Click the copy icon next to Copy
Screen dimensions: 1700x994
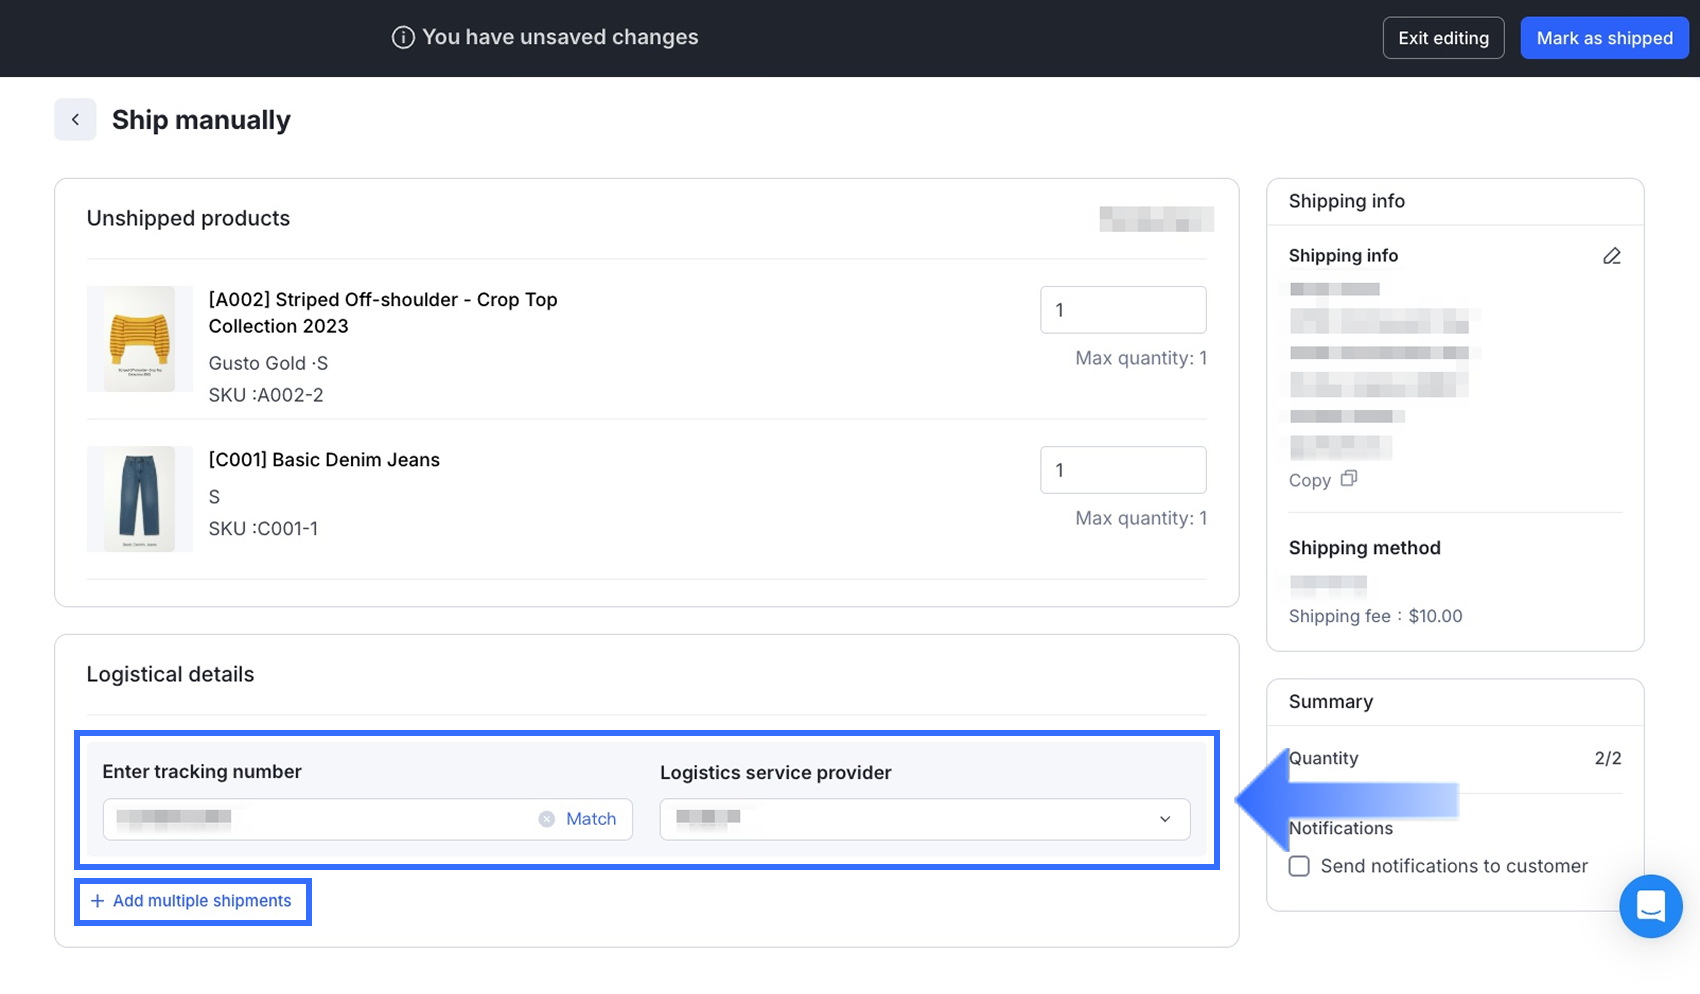pyautogui.click(x=1349, y=479)
